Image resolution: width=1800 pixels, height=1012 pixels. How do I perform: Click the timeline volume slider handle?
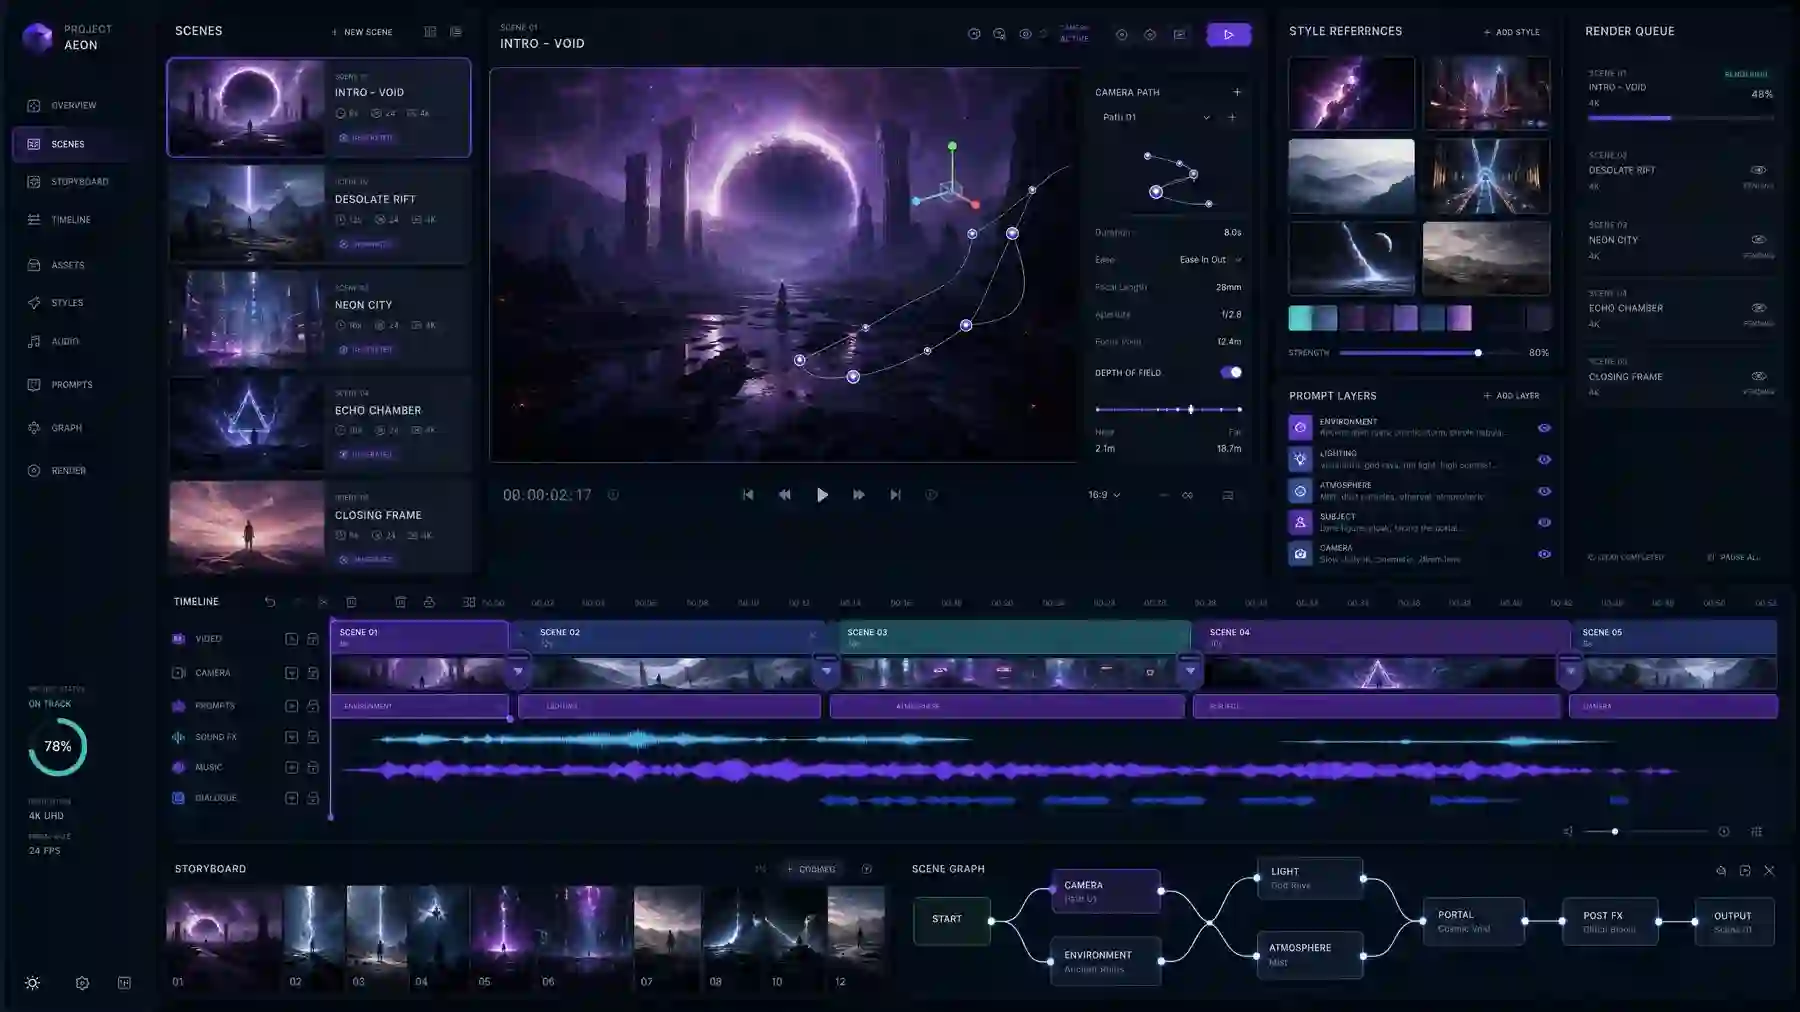[1615, 831]
